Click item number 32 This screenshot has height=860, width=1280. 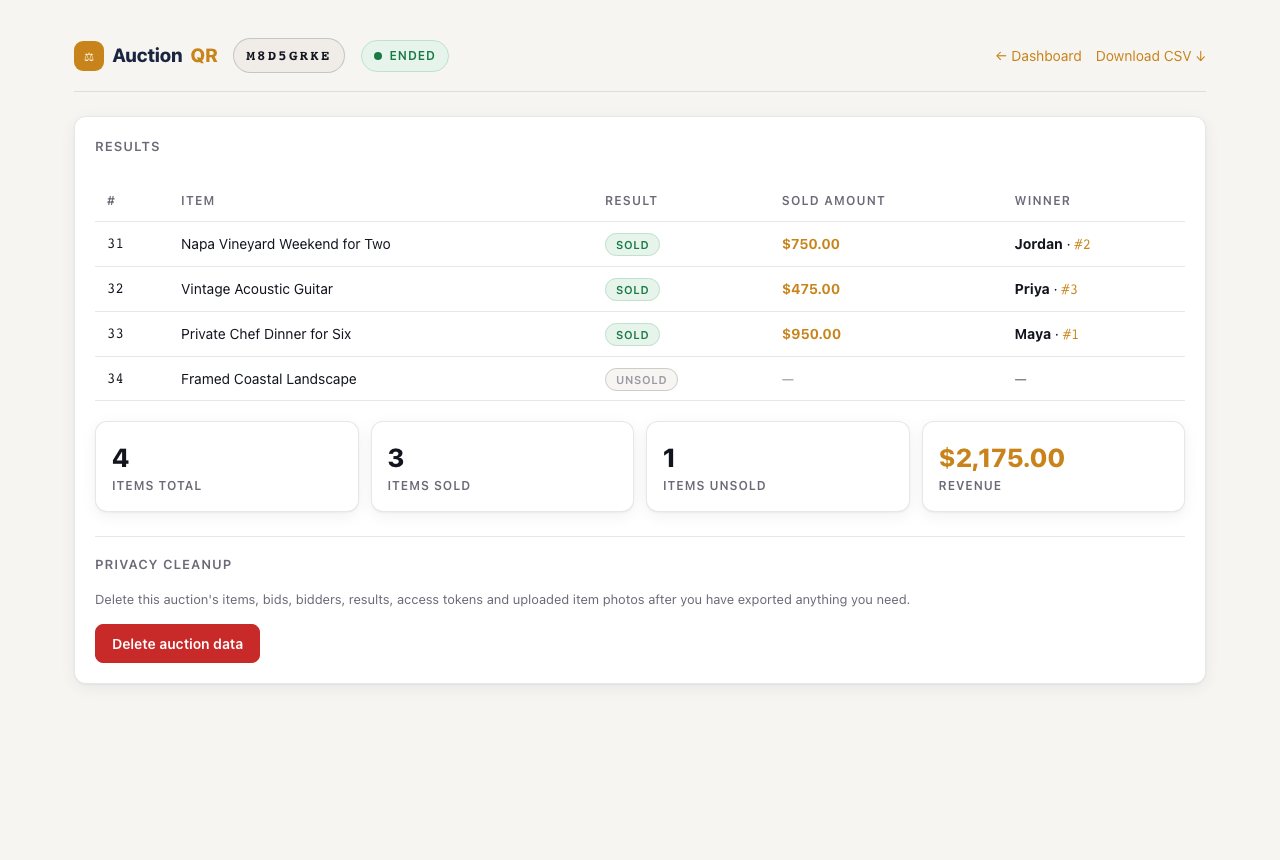point(115,289)
